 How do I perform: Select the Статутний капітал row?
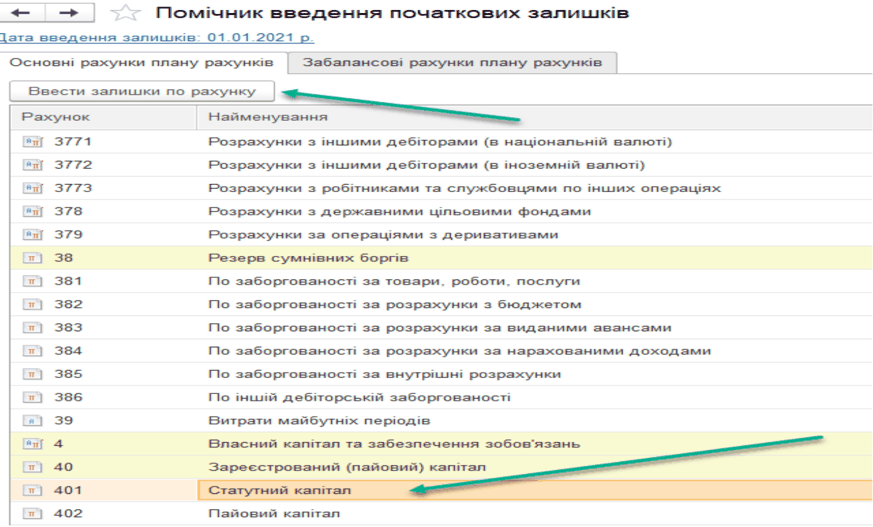280,491
